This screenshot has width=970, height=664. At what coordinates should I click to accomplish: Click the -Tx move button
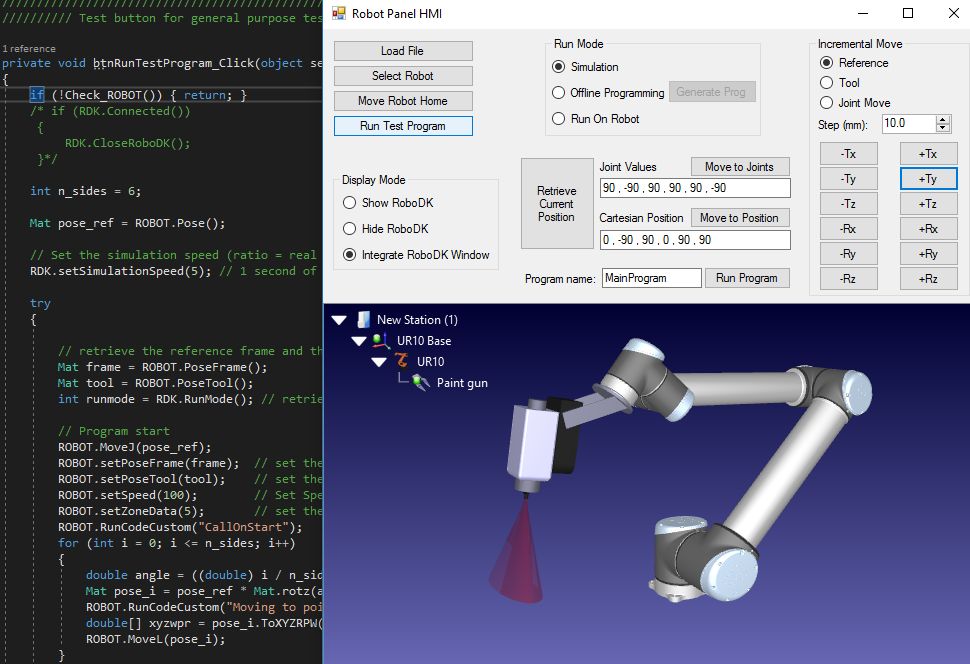pyautogui.click(x=848, y=153)
